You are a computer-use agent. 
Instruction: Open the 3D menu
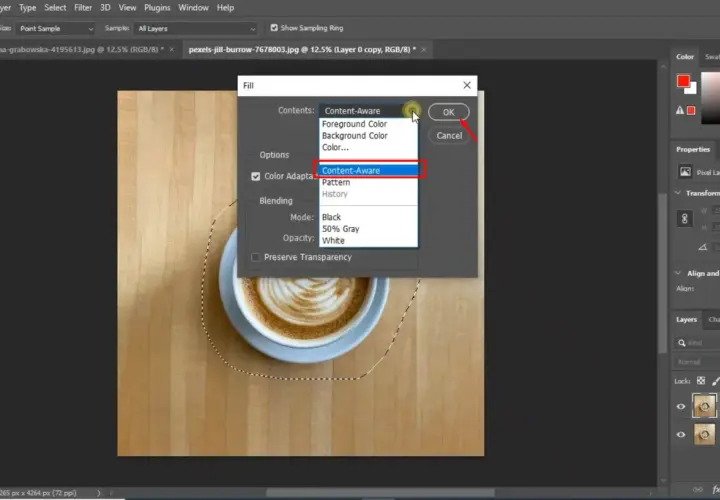[105, 8]
